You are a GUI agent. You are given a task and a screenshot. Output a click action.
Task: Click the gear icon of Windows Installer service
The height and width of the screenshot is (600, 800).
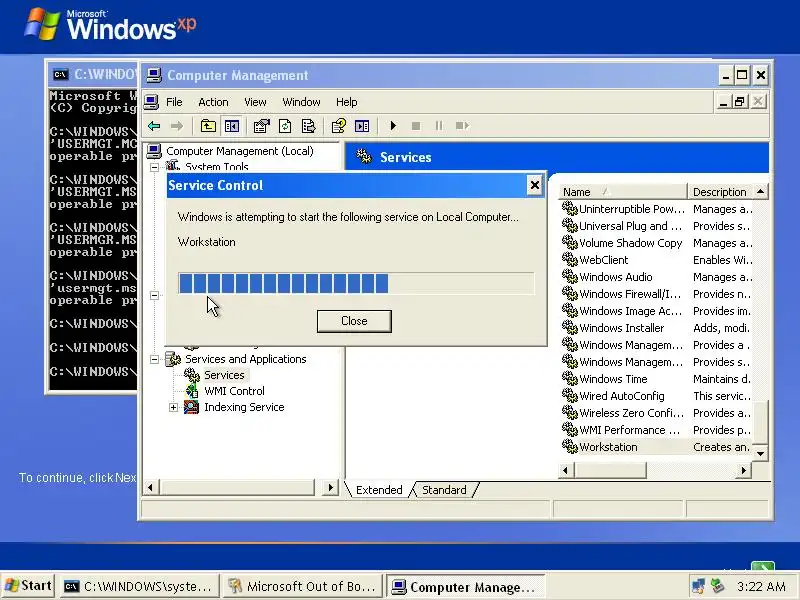coord(569,328)
